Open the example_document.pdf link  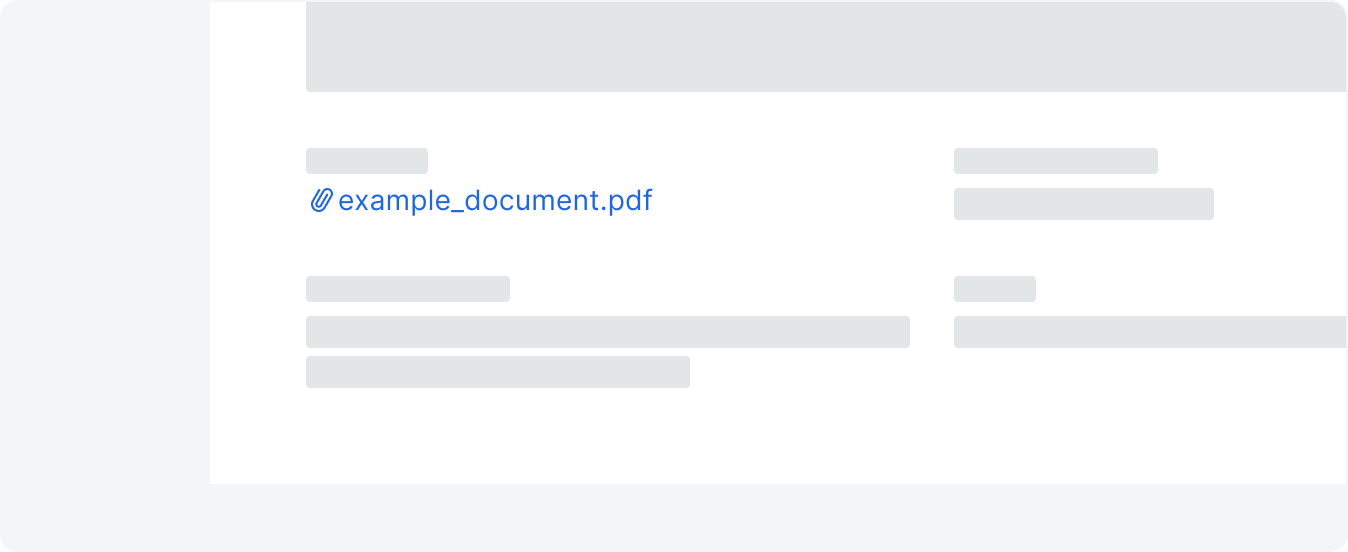tap(495, 201)
